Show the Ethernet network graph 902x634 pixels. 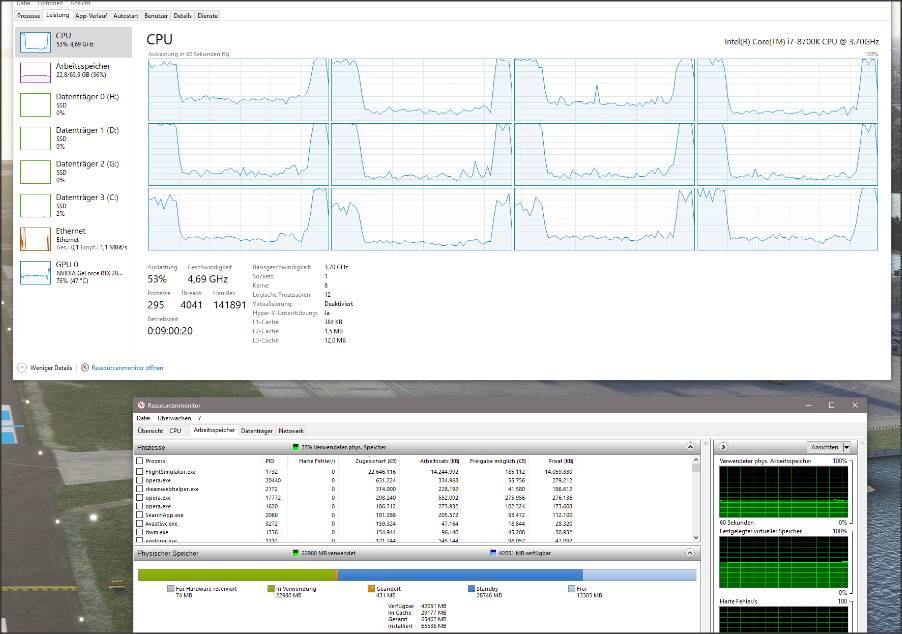tap(36, 237)
